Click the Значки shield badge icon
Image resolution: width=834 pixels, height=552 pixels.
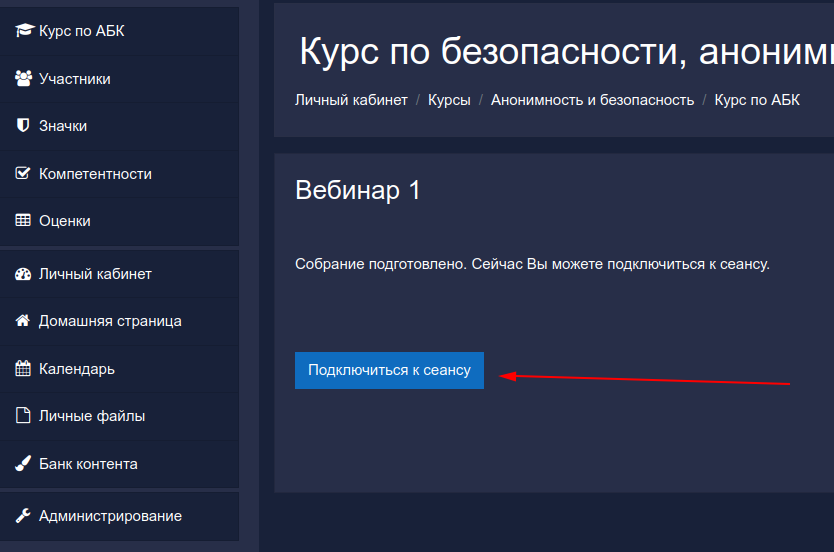[x=23, y=126]
